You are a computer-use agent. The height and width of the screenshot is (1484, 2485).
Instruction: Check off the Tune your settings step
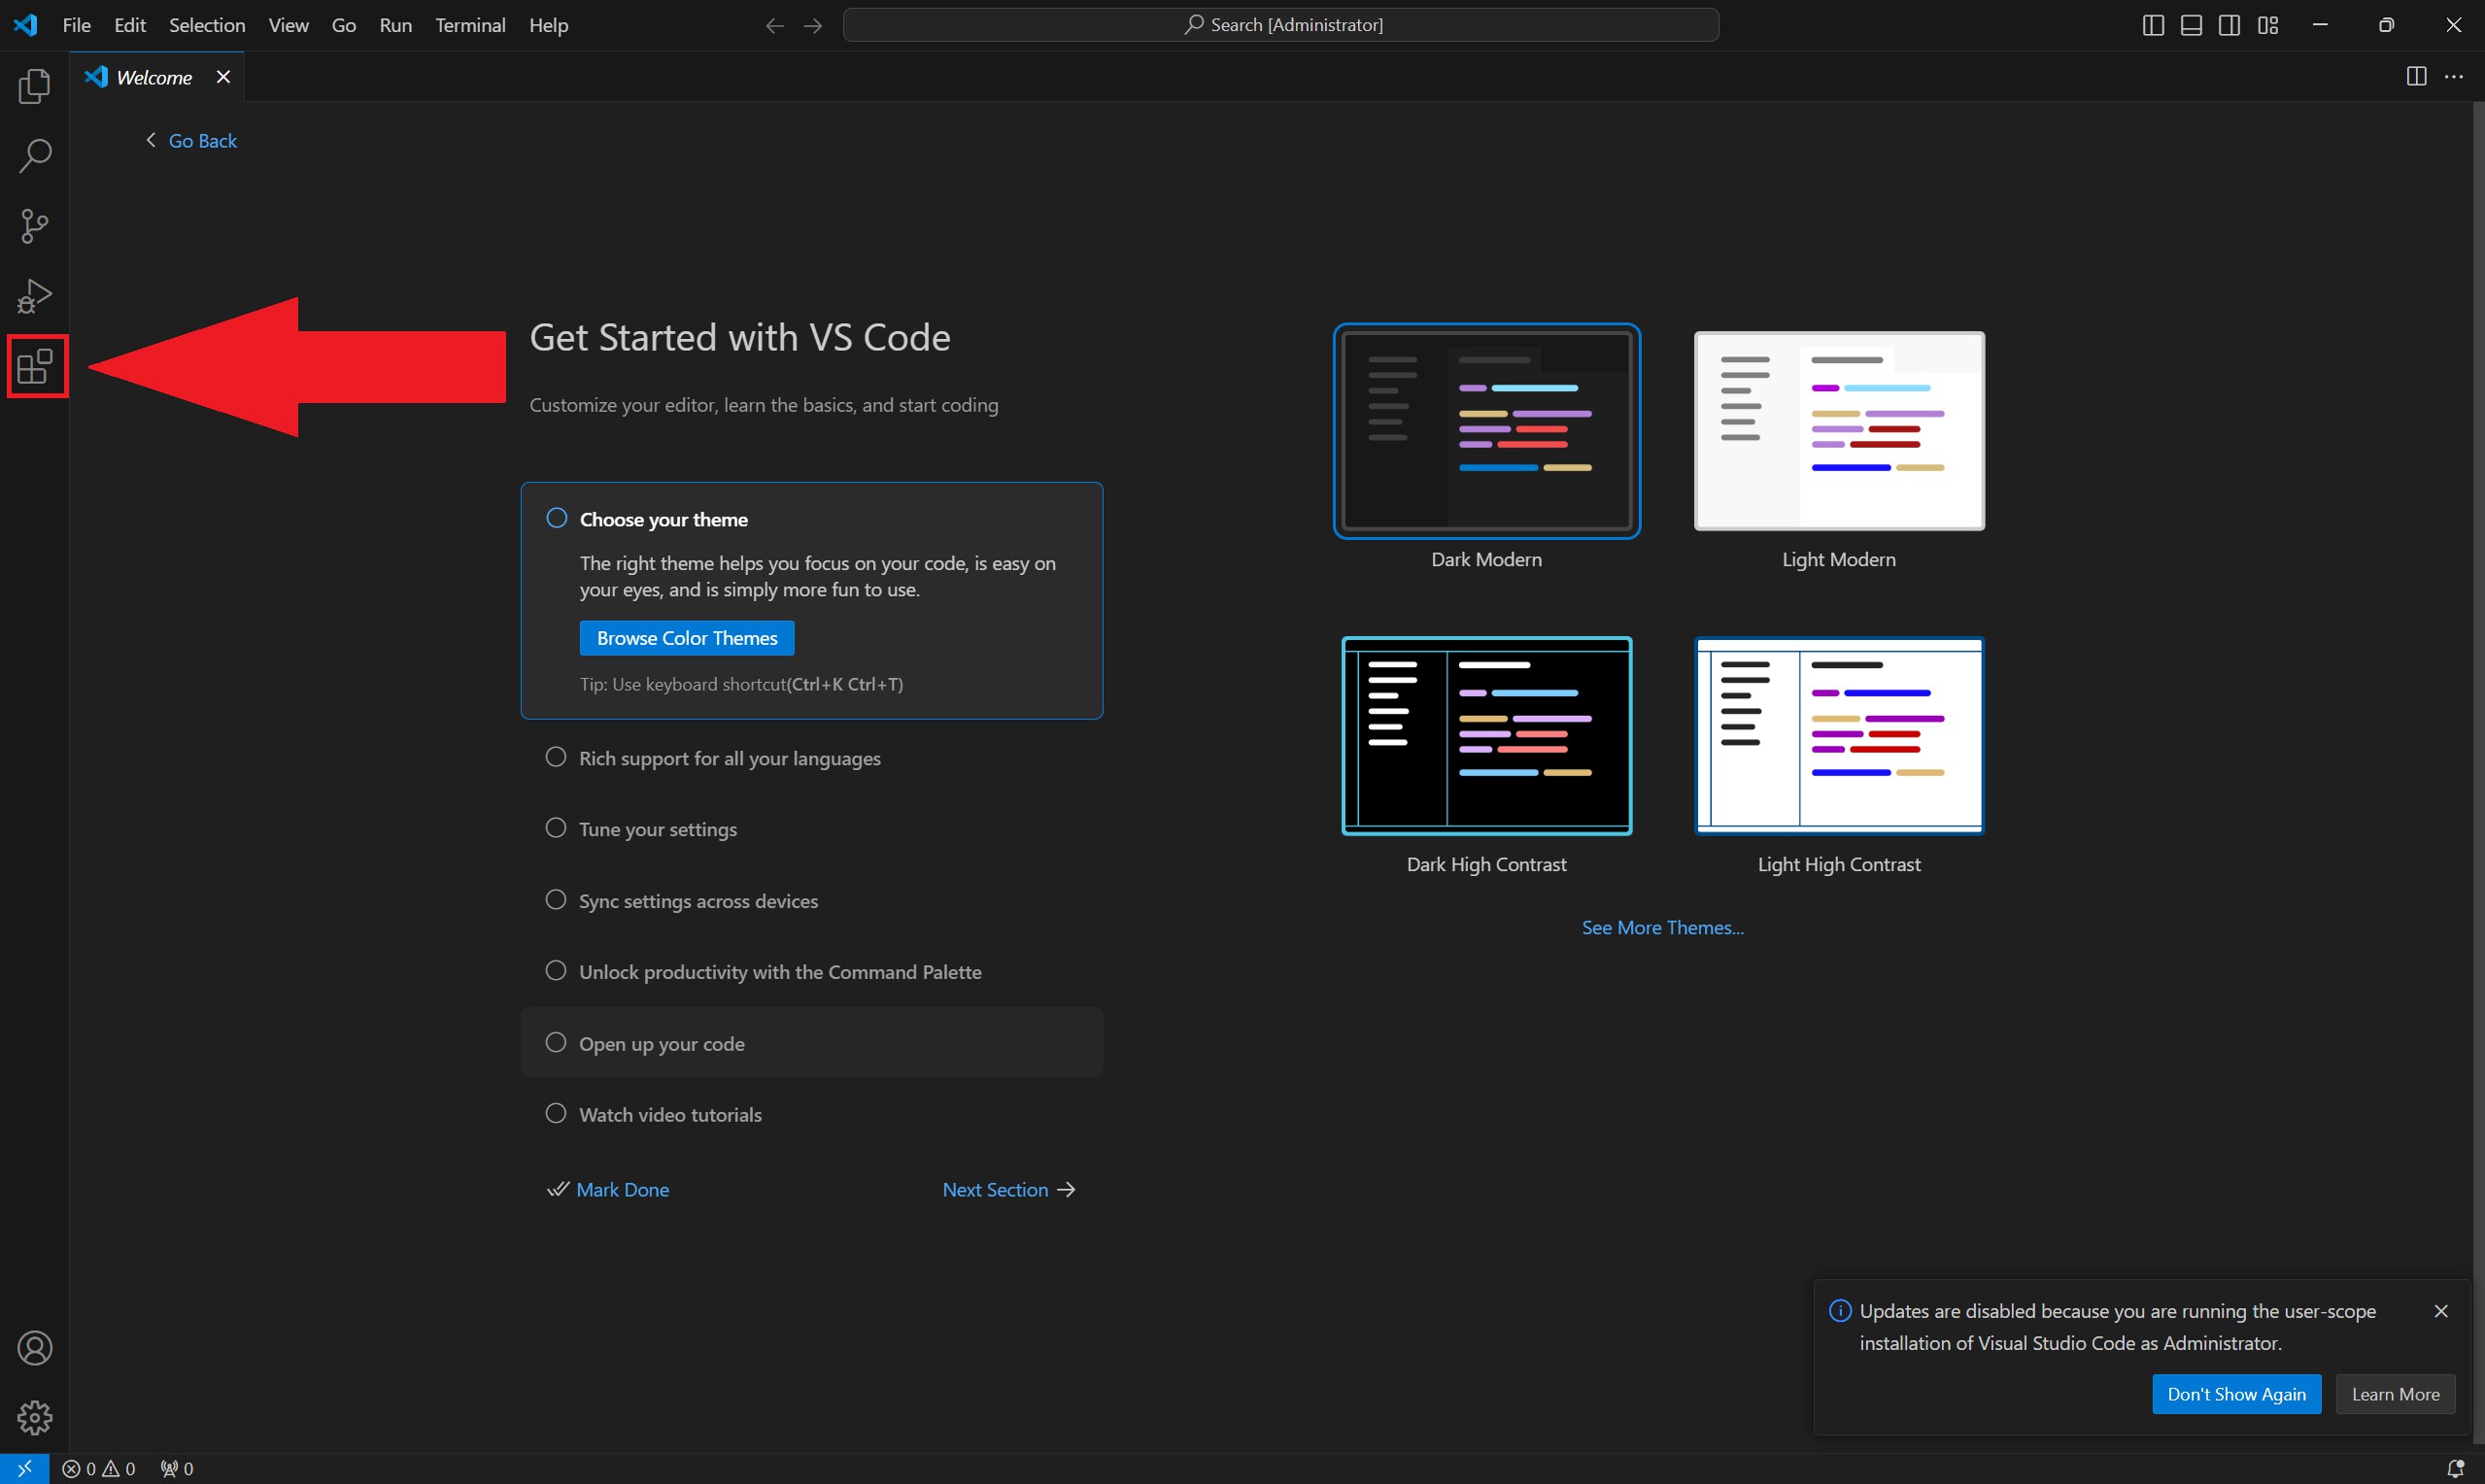tap(556, 828)
